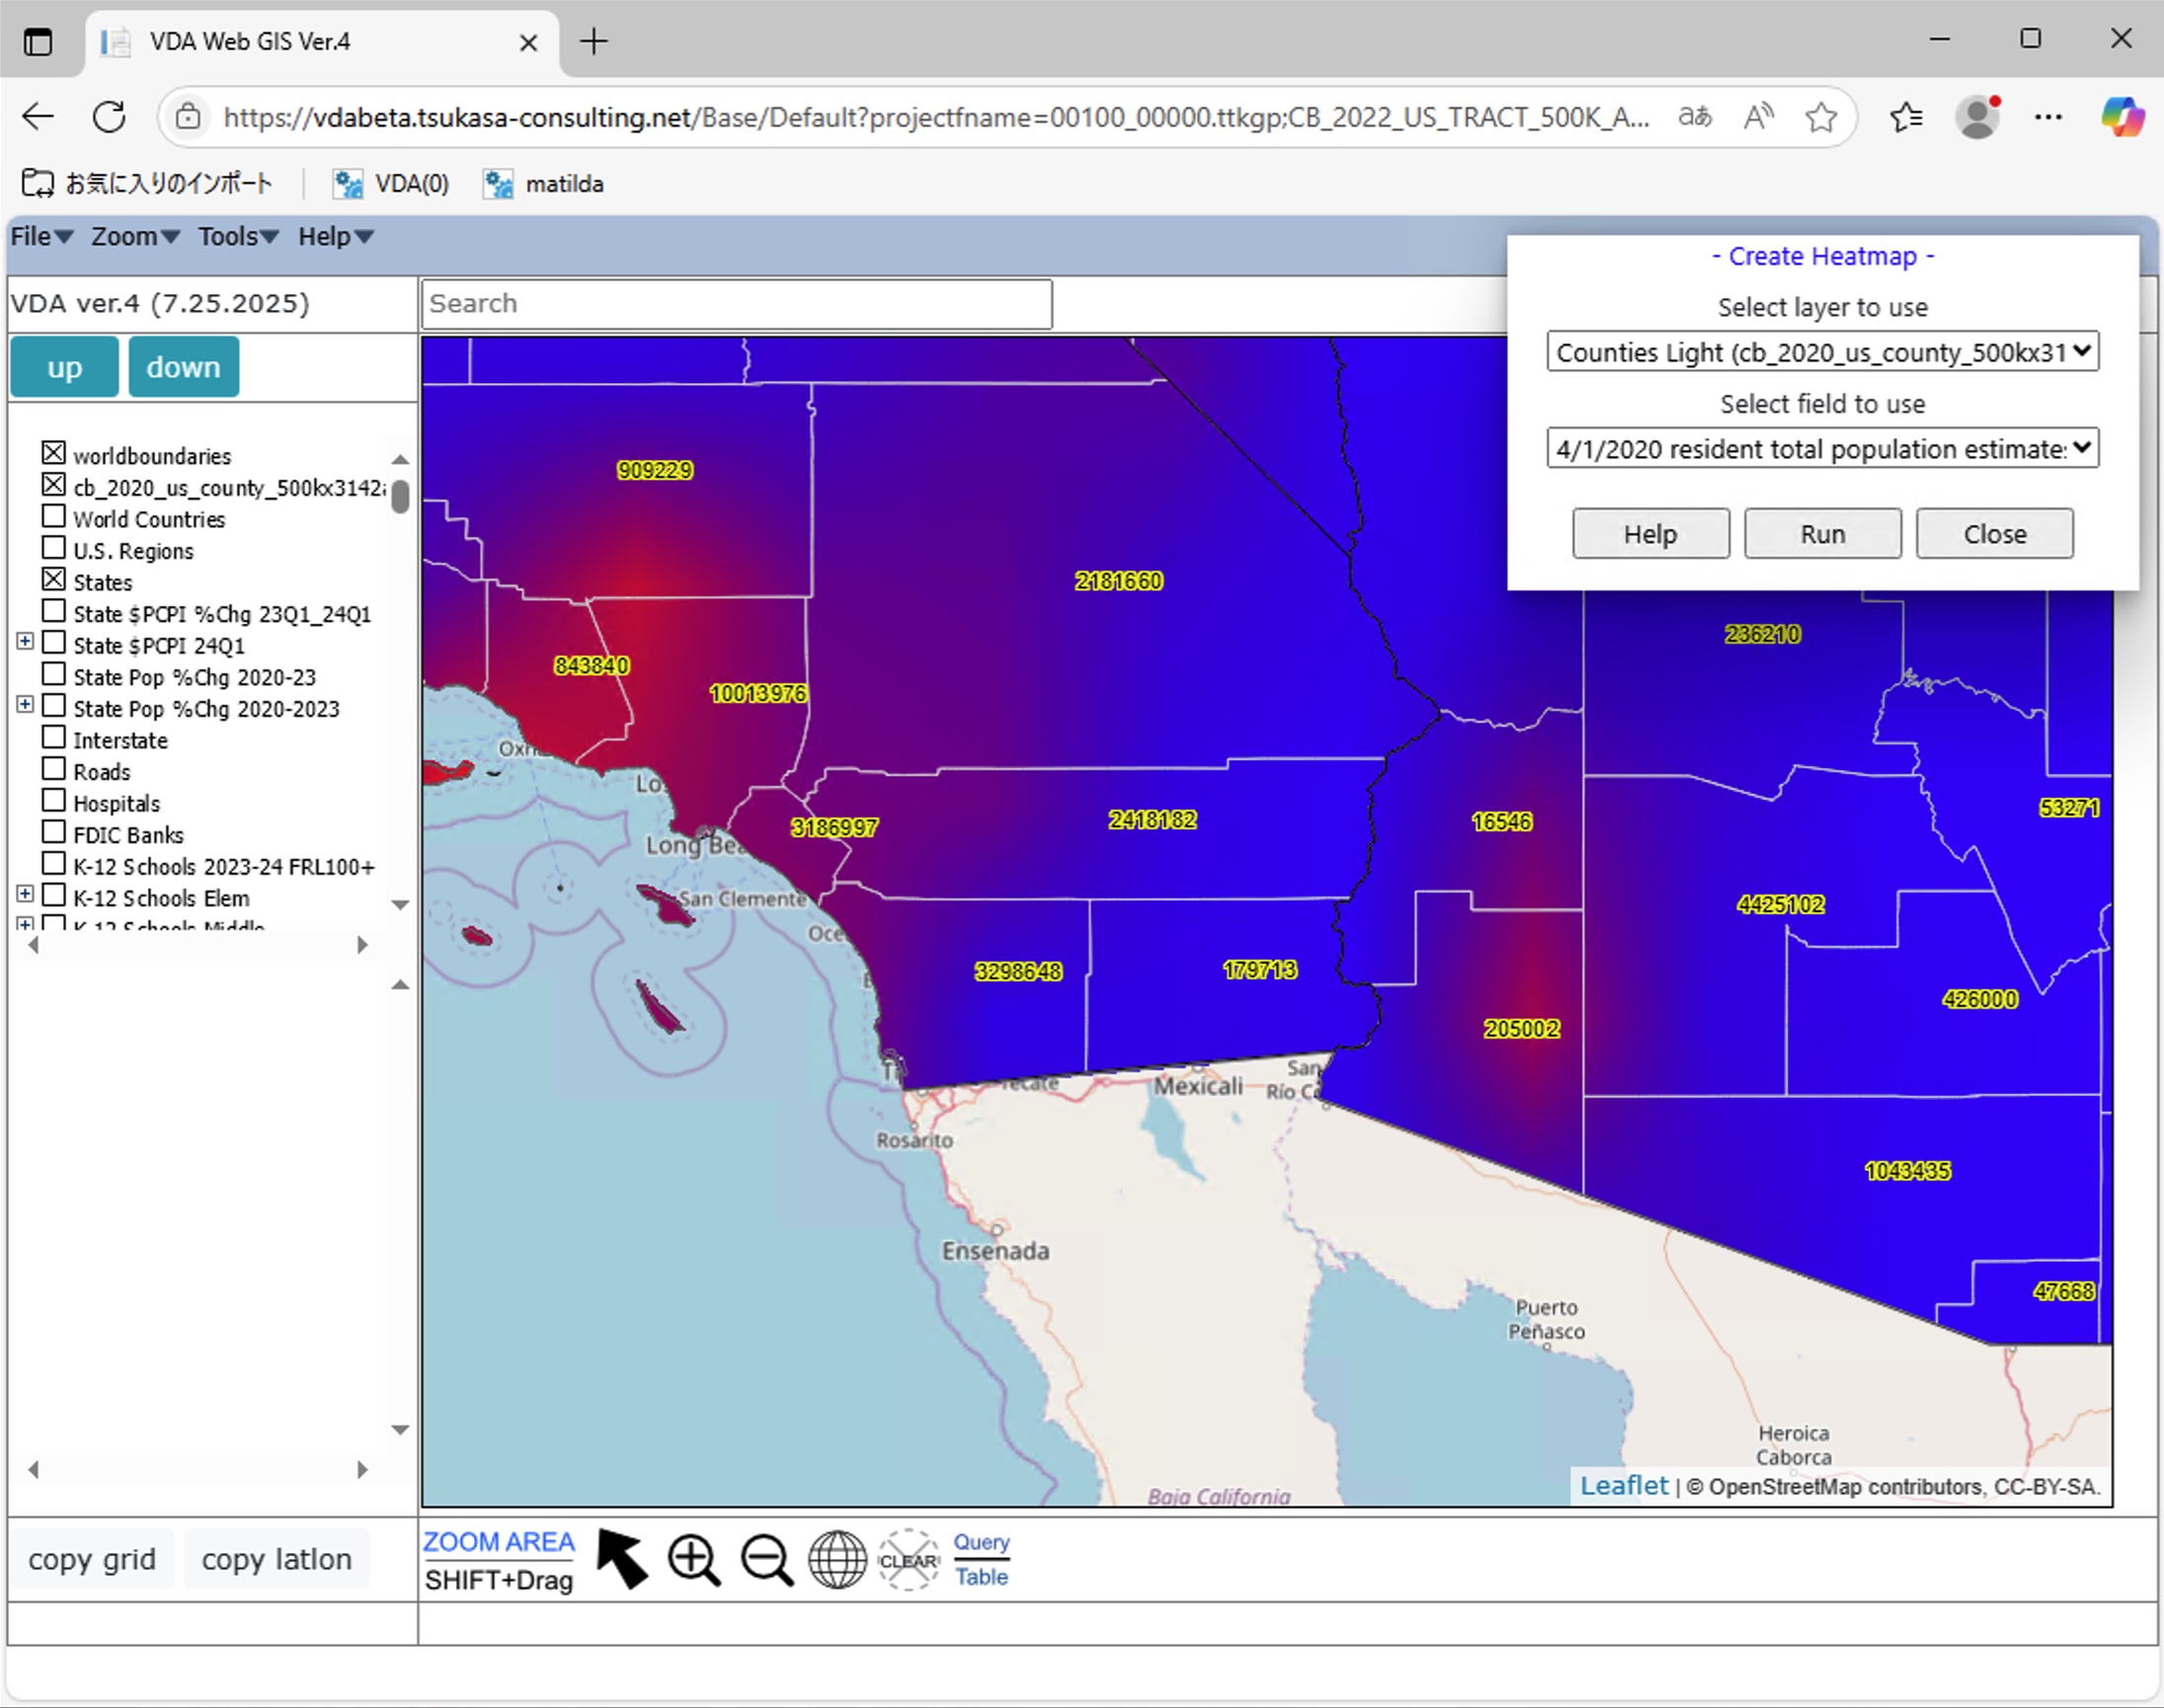Enable the Hospitals layer checkbox
The width and height of the screenshot is (2164, 1708).
tap(54, 801)
